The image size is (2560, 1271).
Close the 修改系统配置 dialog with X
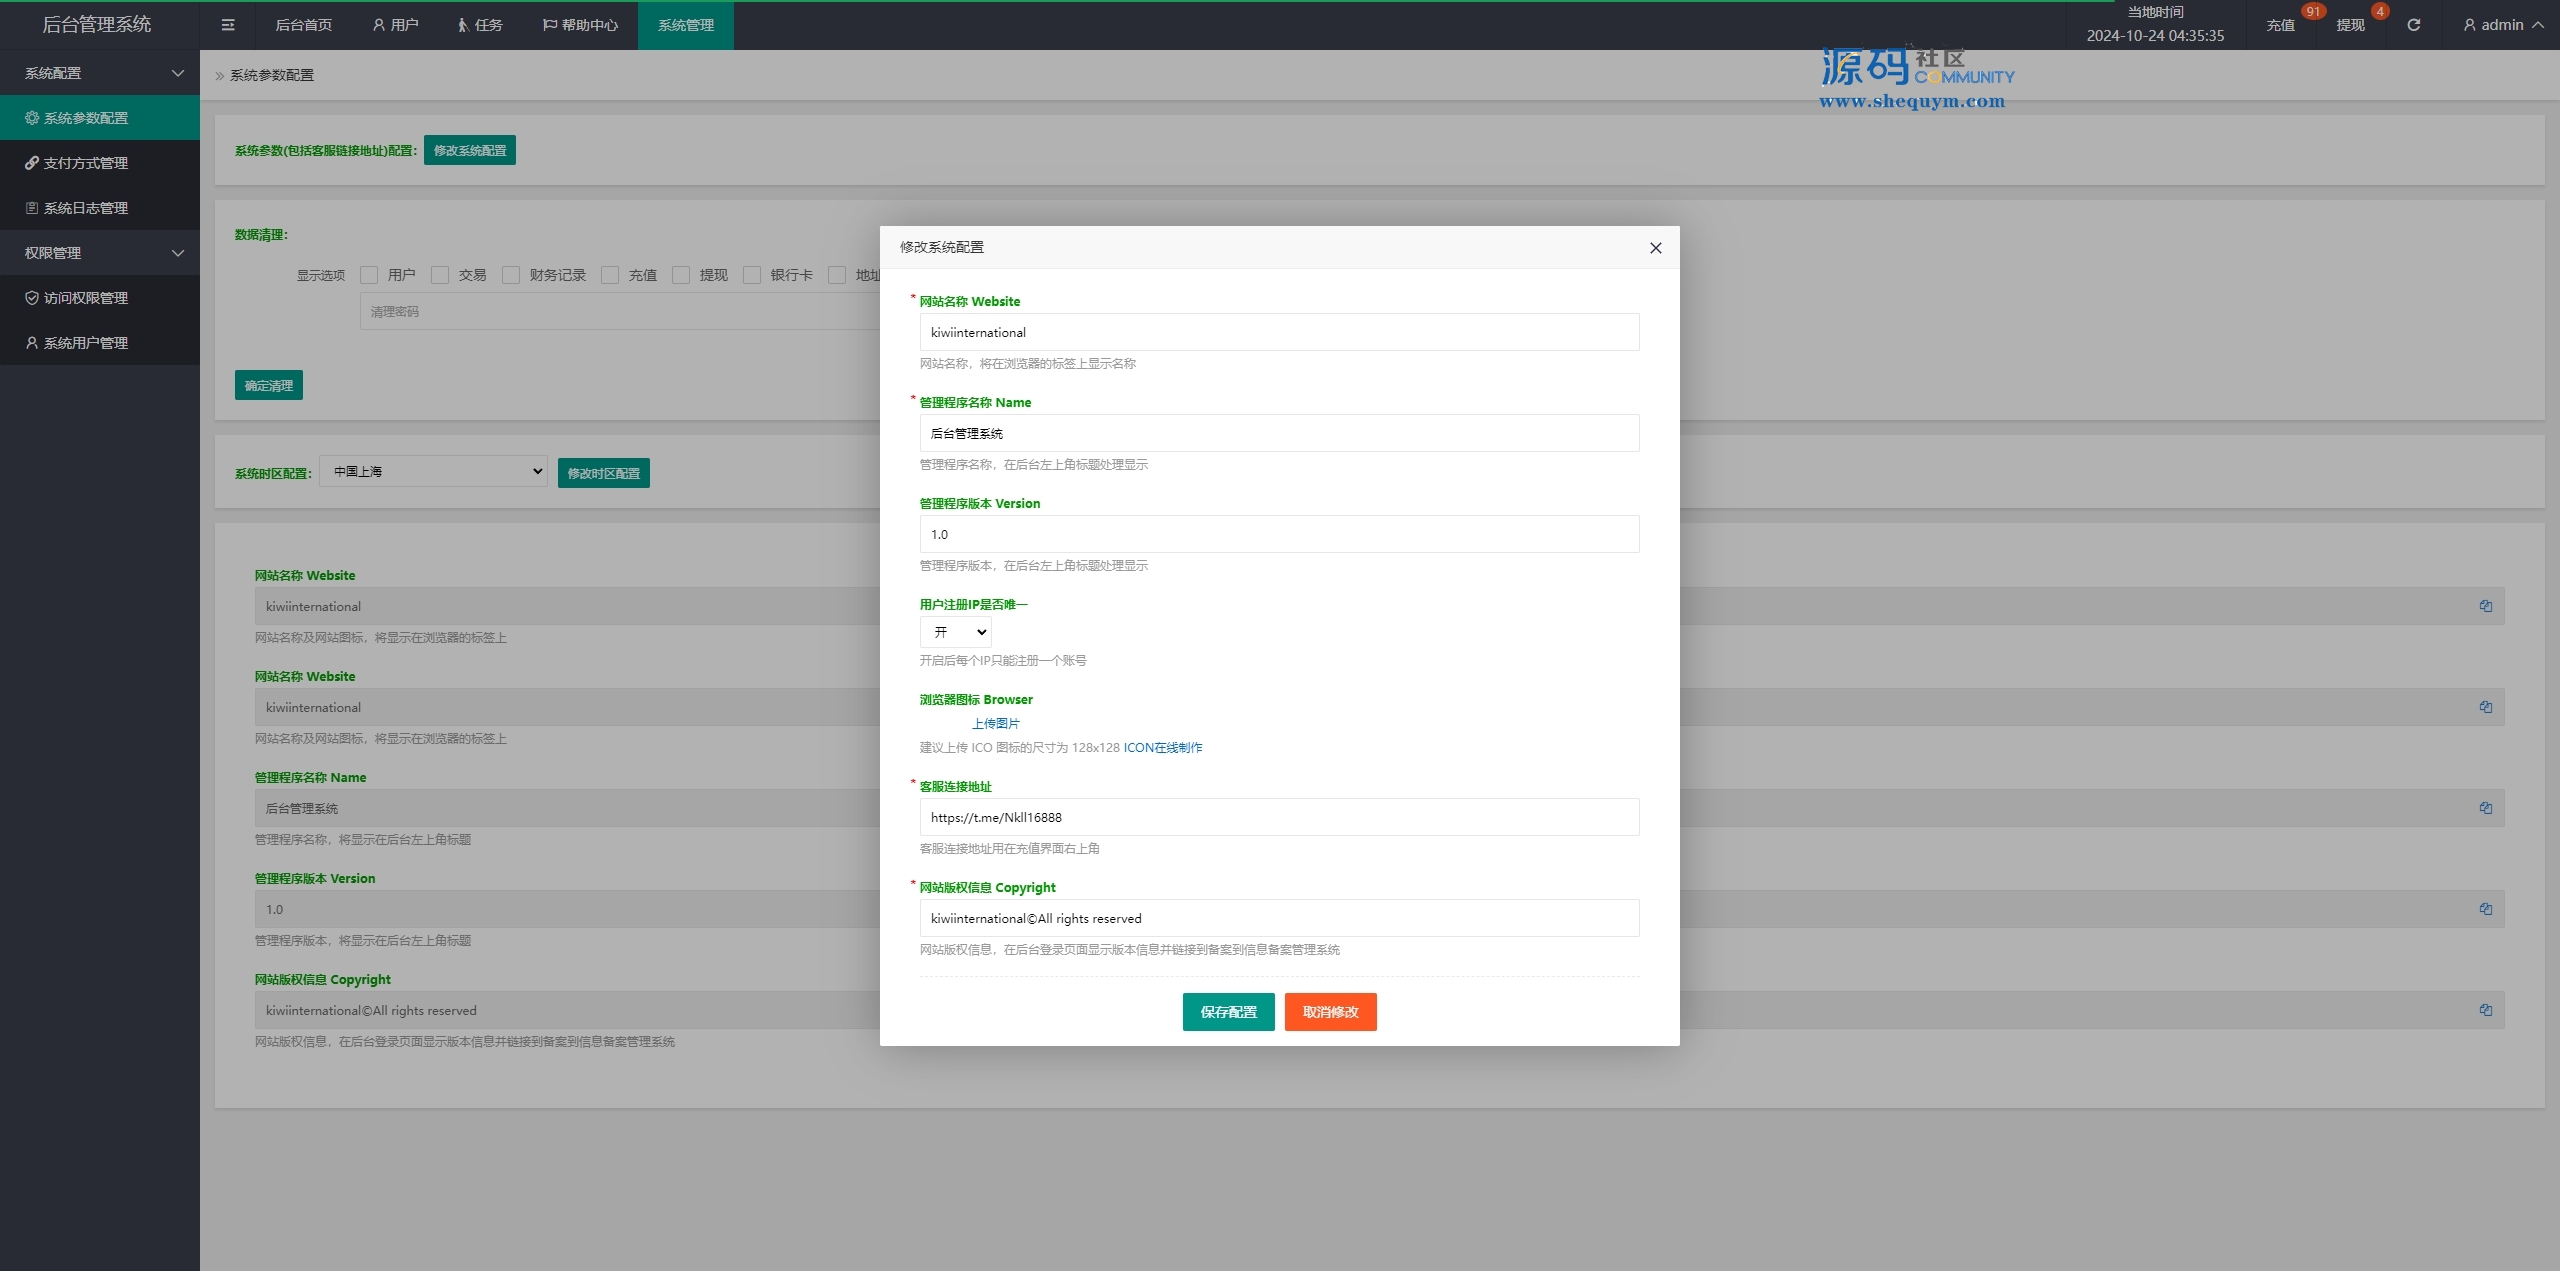(x=1655, y=248)
